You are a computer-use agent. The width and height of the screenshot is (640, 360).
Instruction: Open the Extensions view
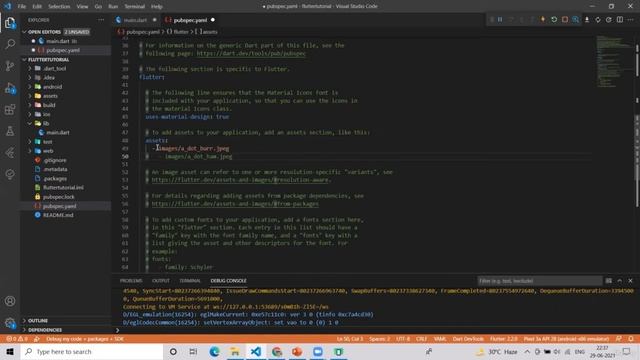10,109
